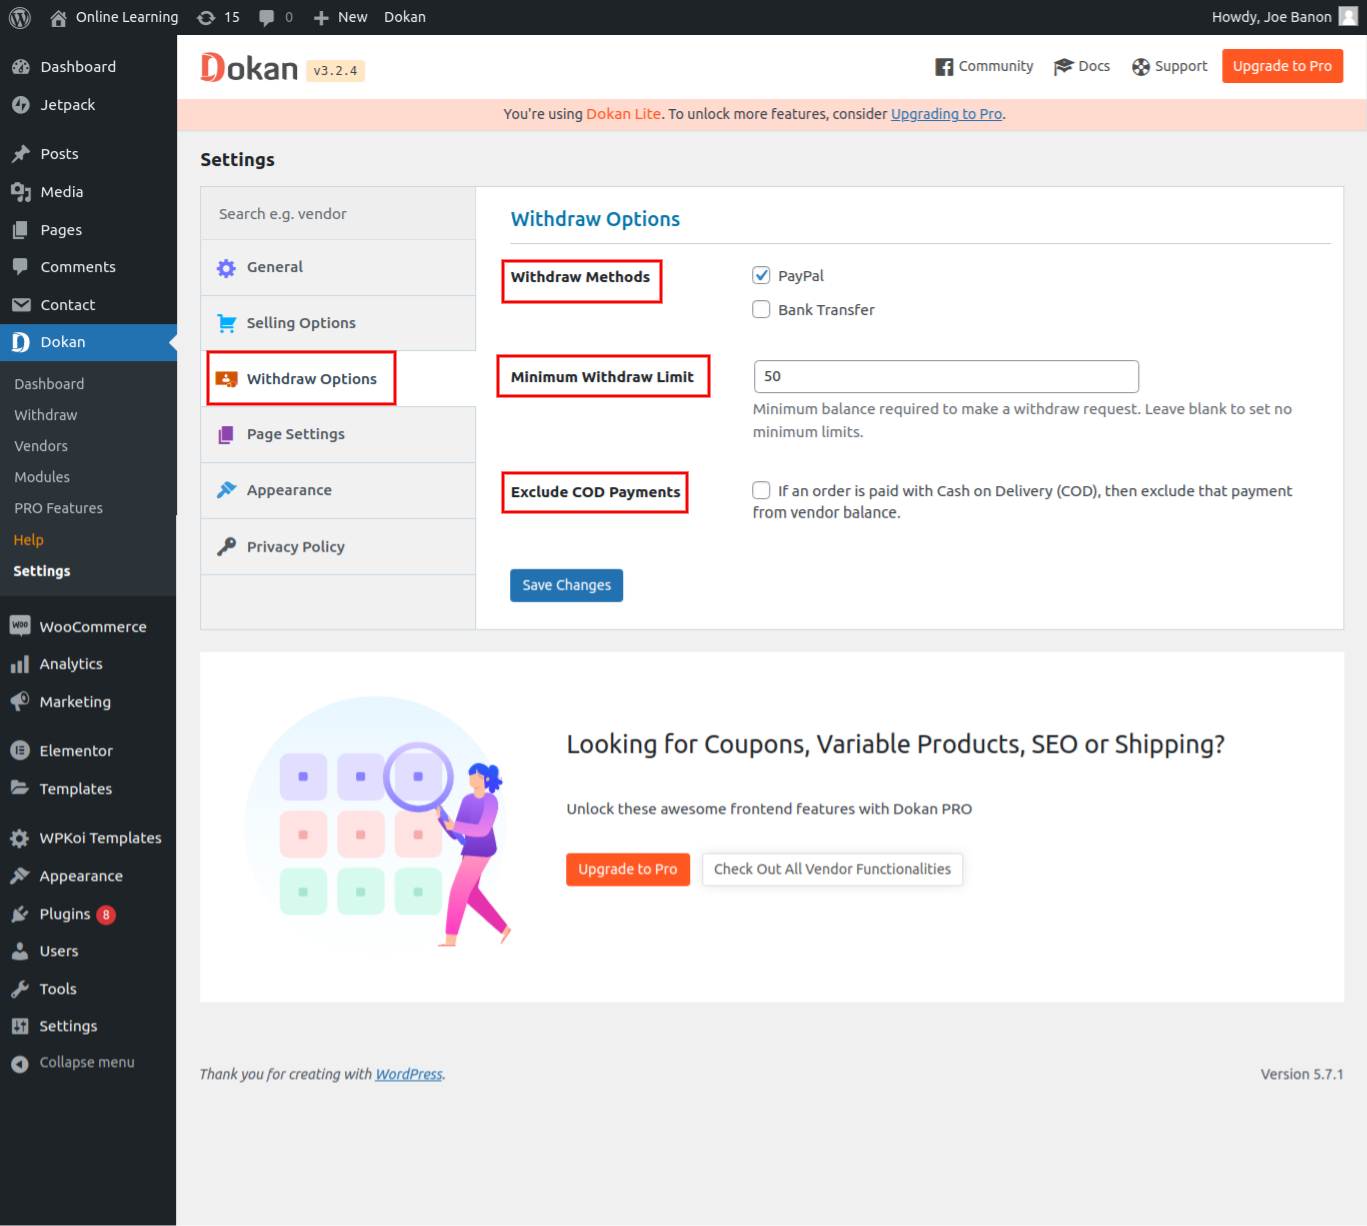Uncheck the PayPal withdraw method checkbox
Viewport: 1367px width, 1226px height.
point(762,275)
